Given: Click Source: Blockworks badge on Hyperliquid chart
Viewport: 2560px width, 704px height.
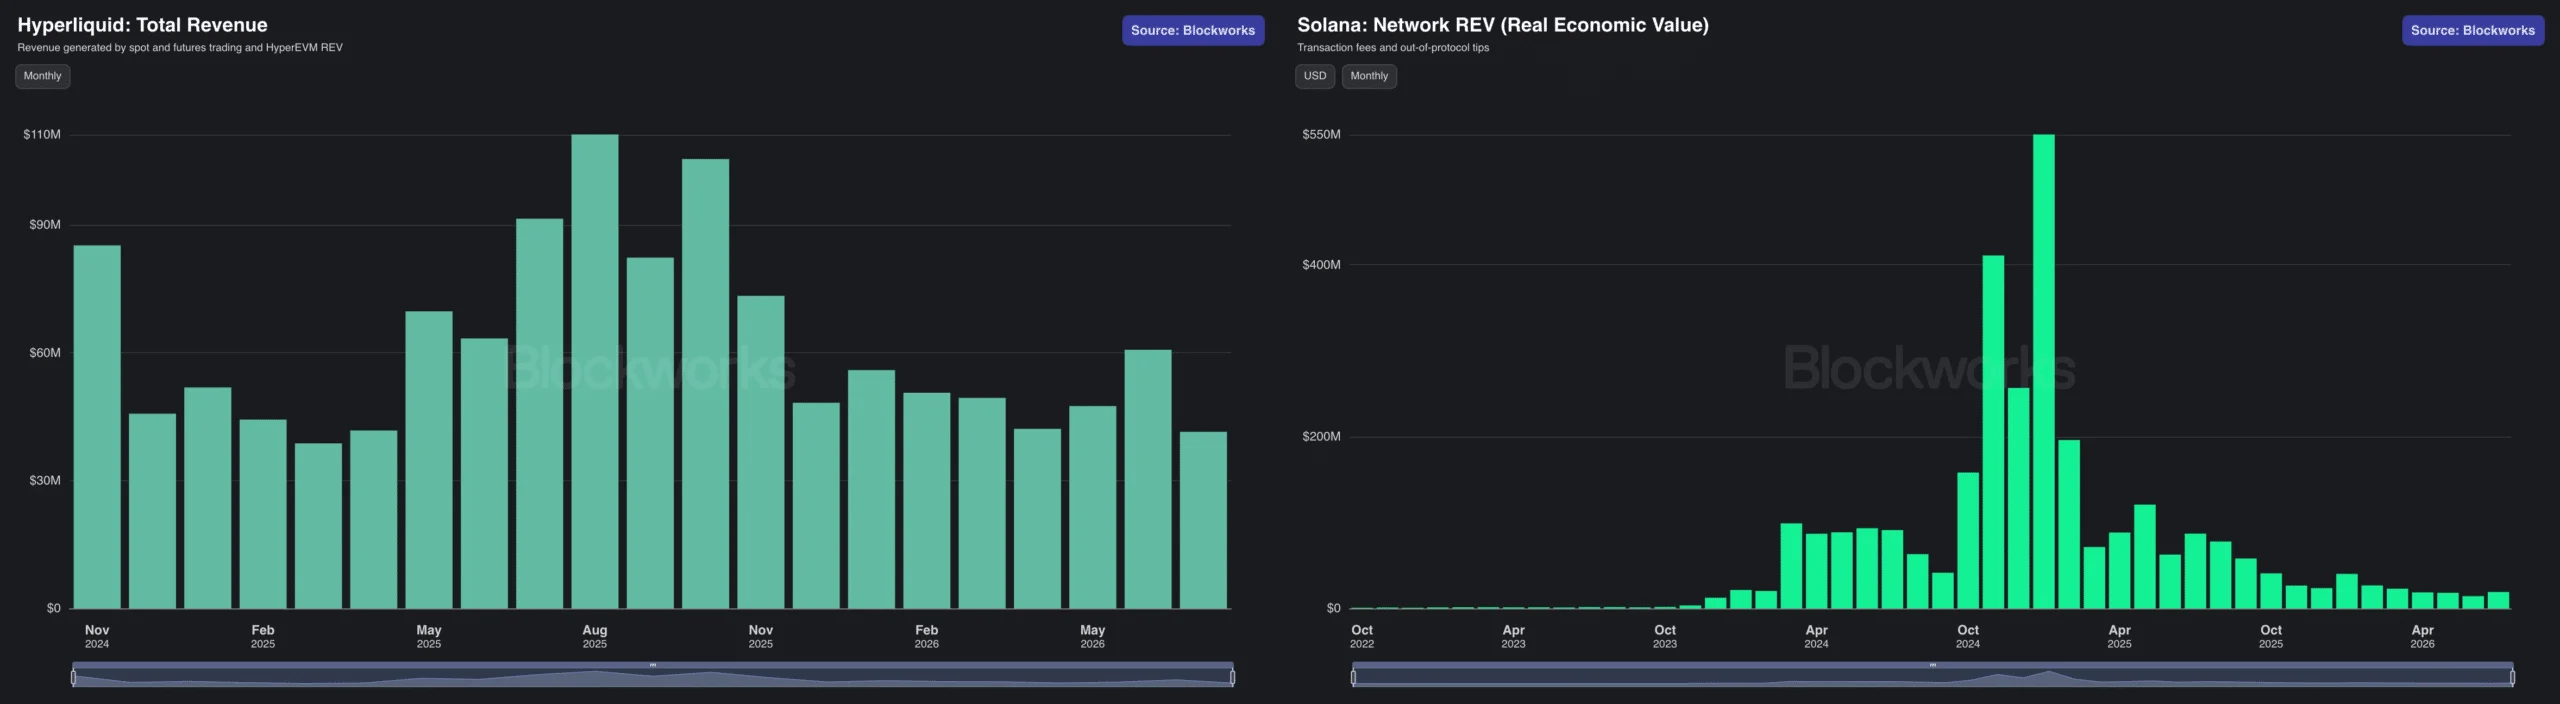Looking at the screenshot, I should point(1193,30).
